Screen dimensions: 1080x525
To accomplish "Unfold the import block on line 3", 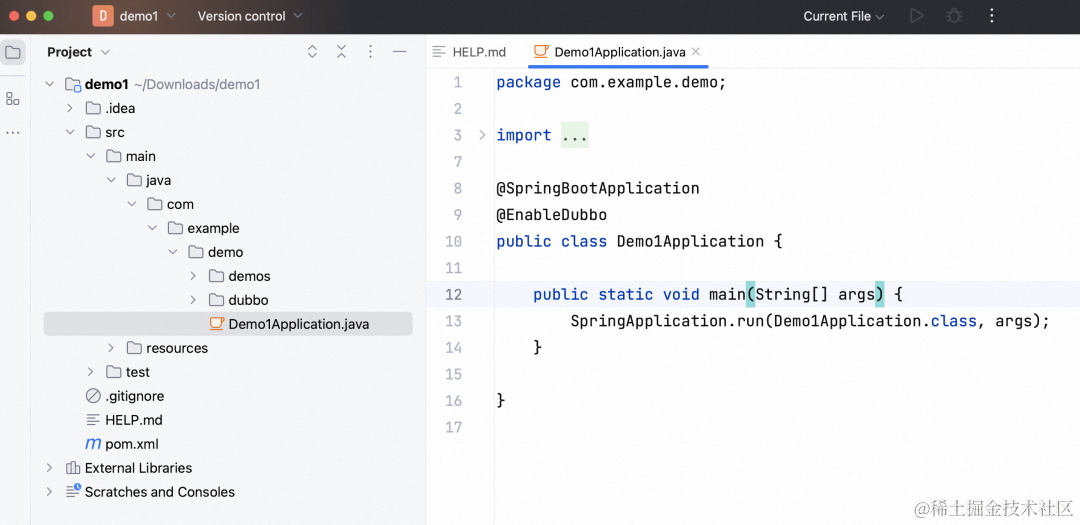I will (482, 135).
